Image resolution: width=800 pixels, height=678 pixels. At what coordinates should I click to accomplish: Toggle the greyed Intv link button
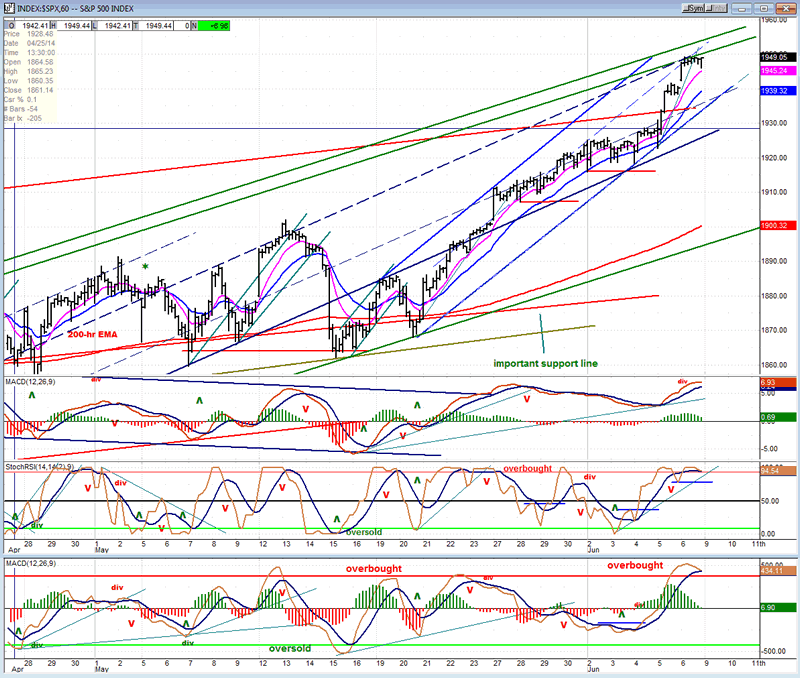click(716, 8)
